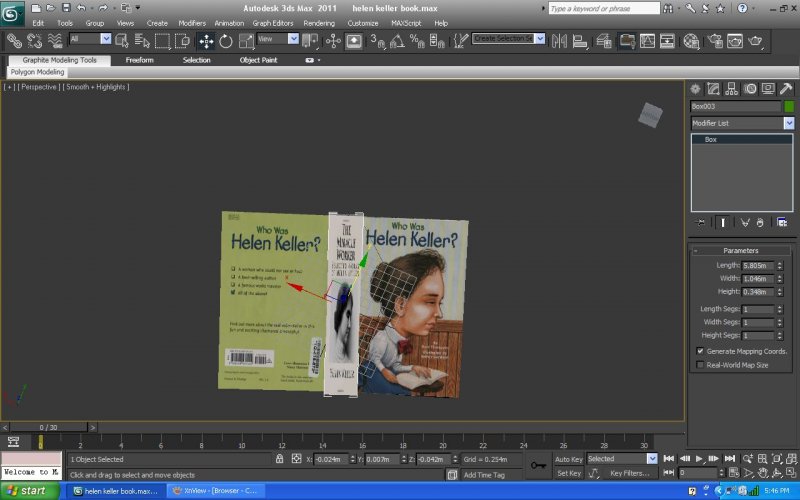Click Add Time Tag
Screen dimensions: 800x500
[x=484, y=475]
